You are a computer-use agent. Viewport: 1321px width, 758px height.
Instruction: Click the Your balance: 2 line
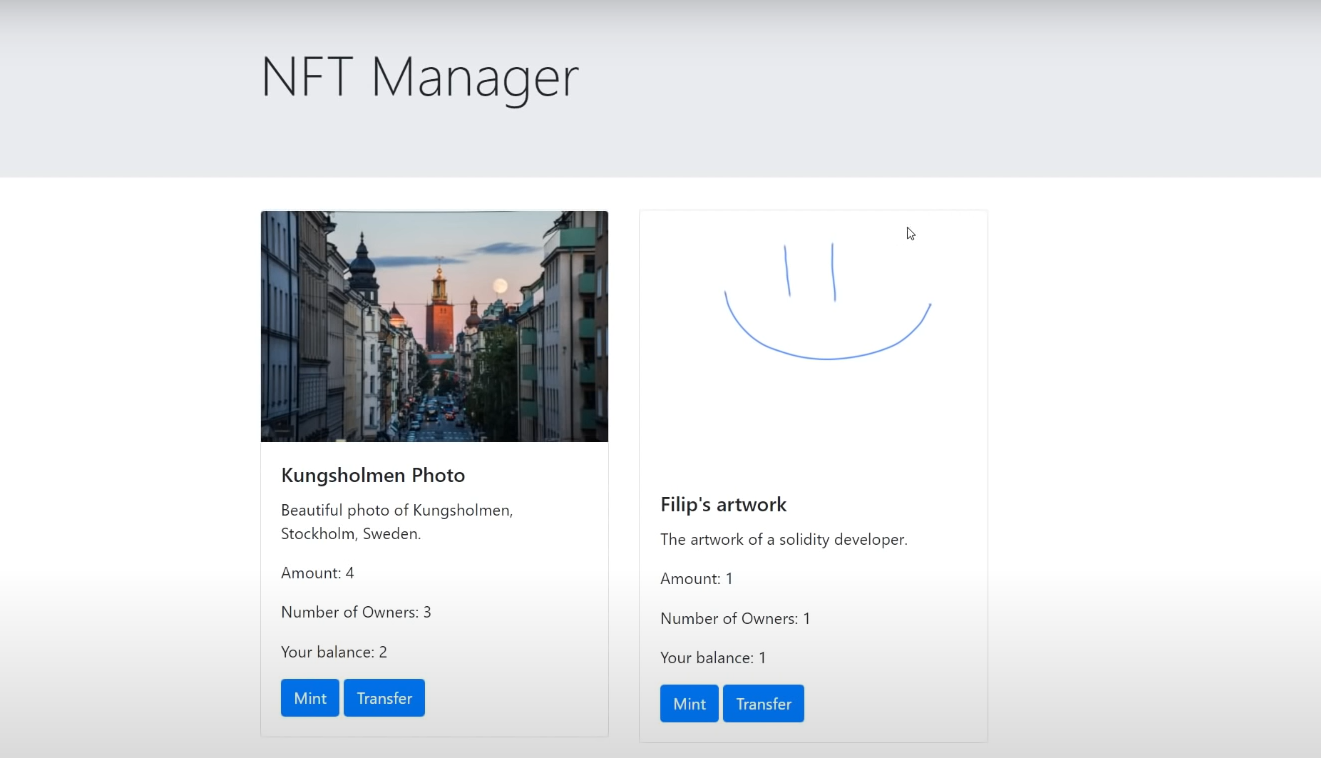pyautogui.click(x=334, y=652)
